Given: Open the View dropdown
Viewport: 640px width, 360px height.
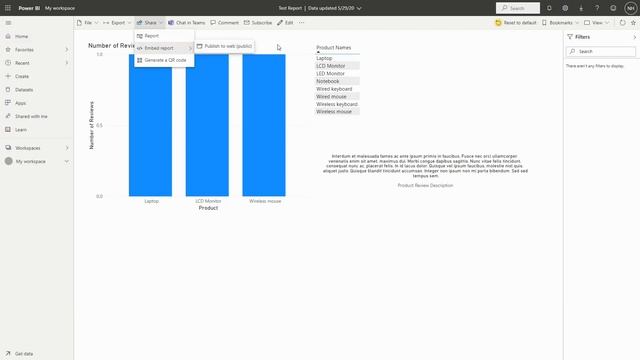Looking at the screenshot, I should click(x=597, y=23).
